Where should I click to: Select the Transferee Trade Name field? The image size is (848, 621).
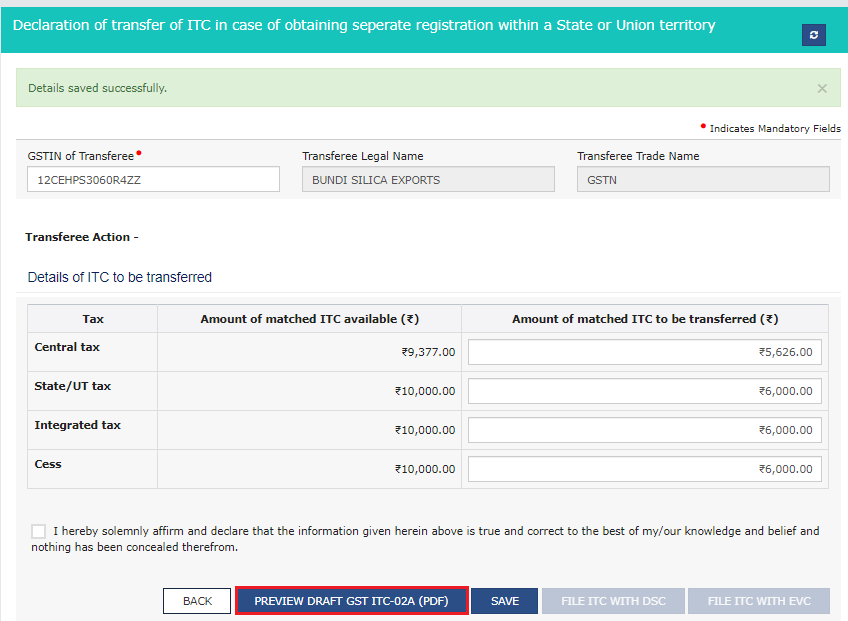pyautogui.click(x=703, y=180)
